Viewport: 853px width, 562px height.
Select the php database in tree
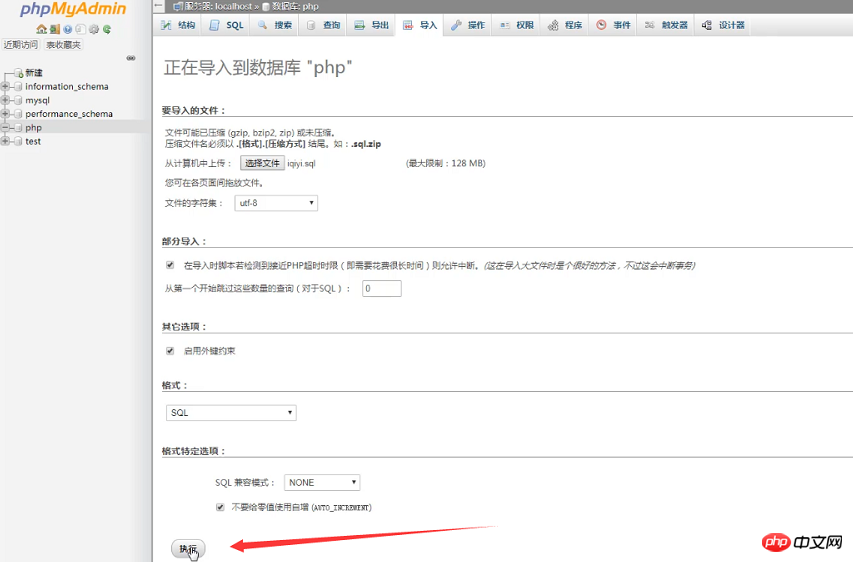coord(33,127)
